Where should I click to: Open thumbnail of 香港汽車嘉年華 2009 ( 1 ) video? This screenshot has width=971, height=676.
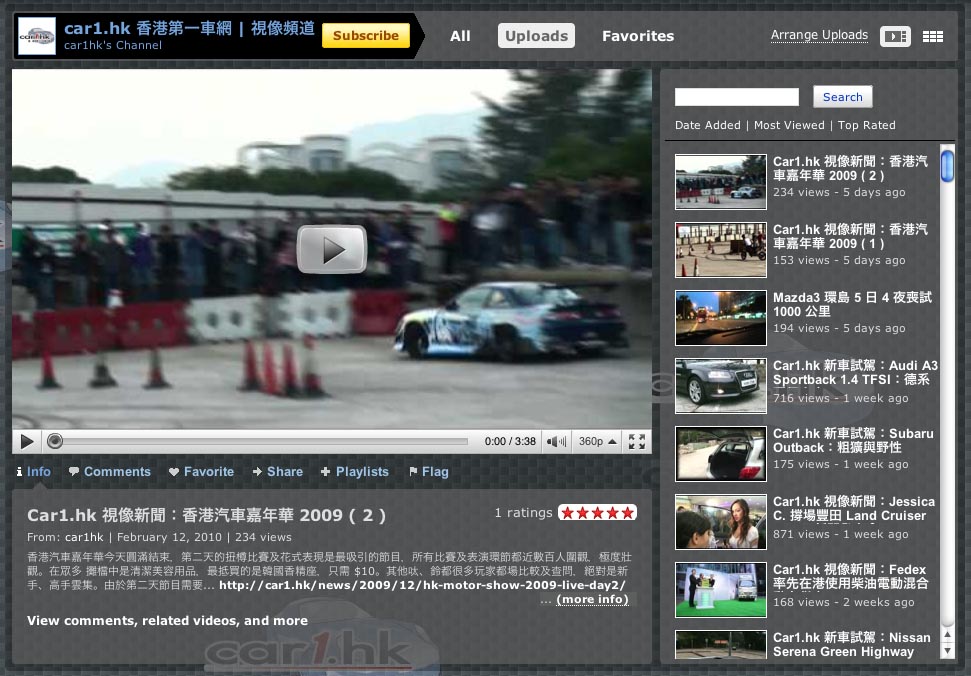721,250
